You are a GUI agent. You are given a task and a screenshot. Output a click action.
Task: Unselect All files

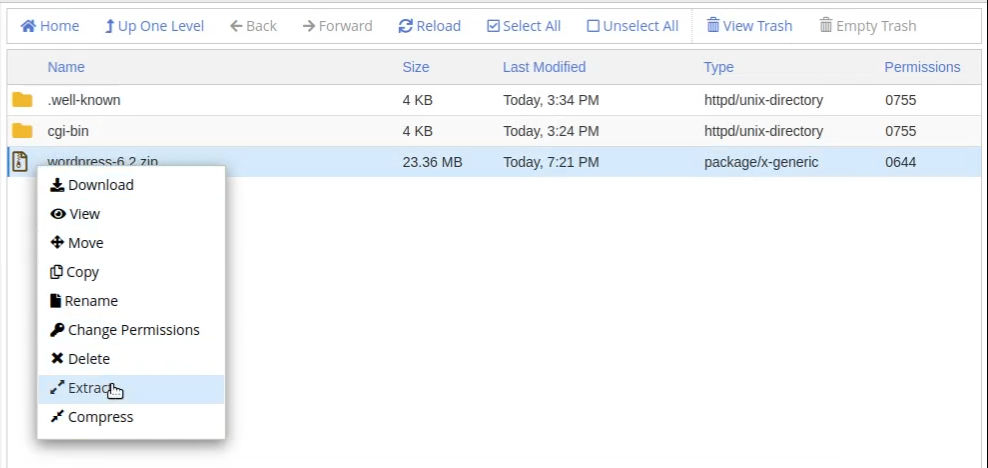tap(633, 26)
